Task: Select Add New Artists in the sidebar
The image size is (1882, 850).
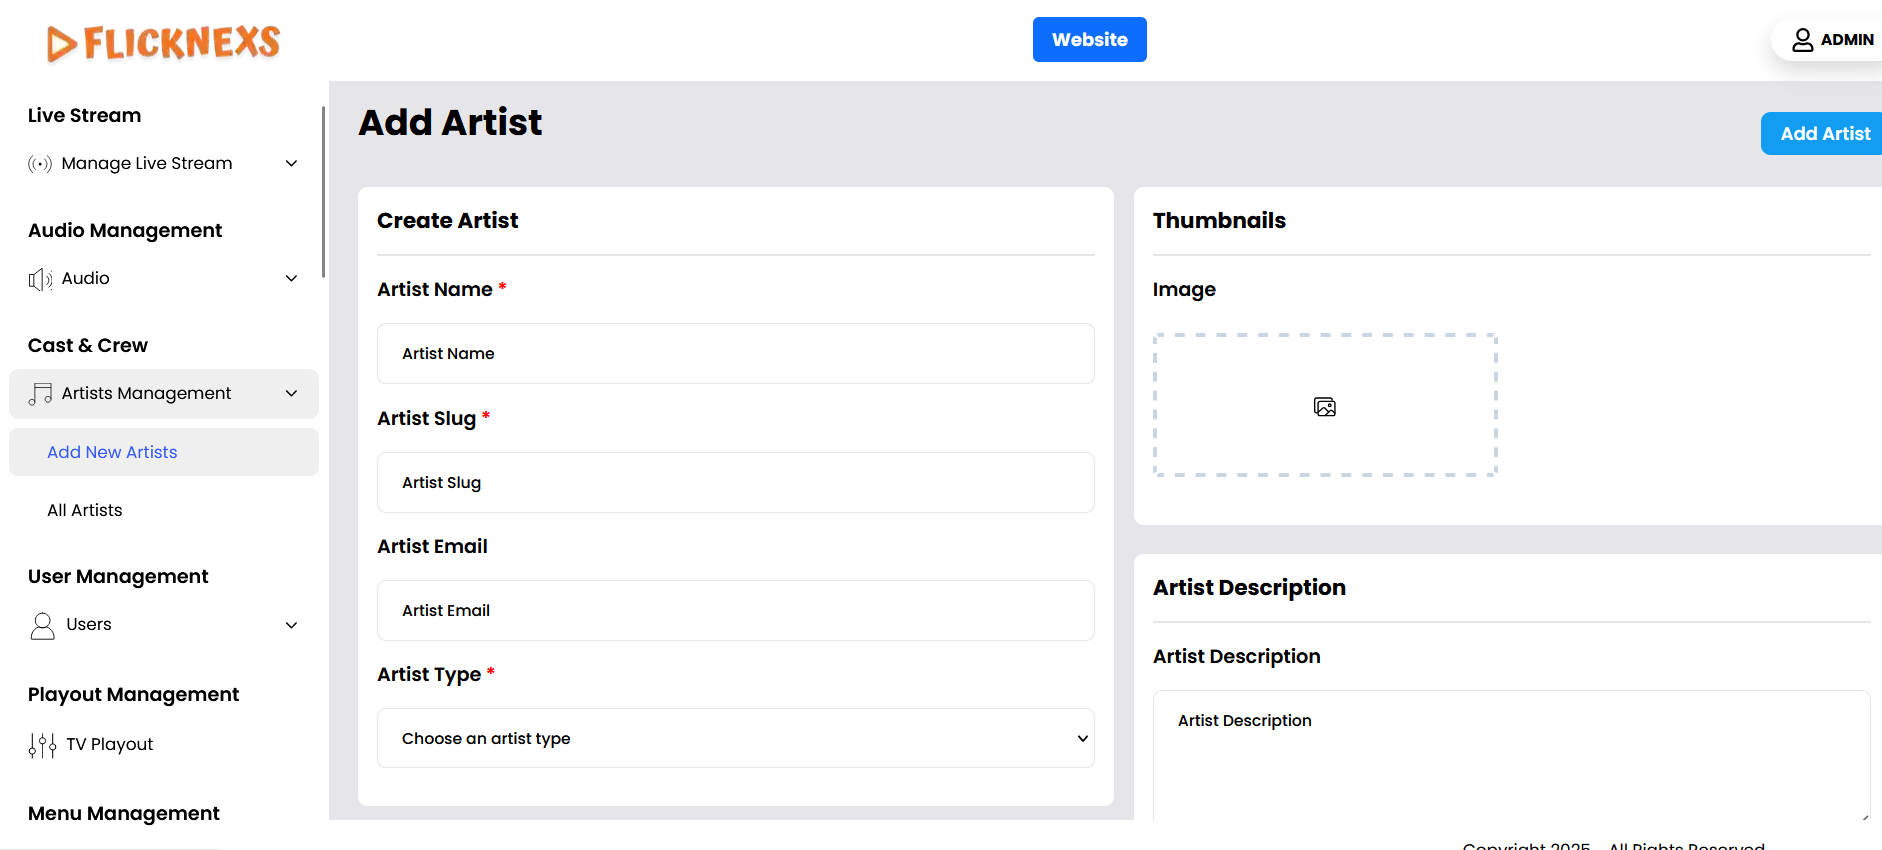Action: [x=112, y=452]
